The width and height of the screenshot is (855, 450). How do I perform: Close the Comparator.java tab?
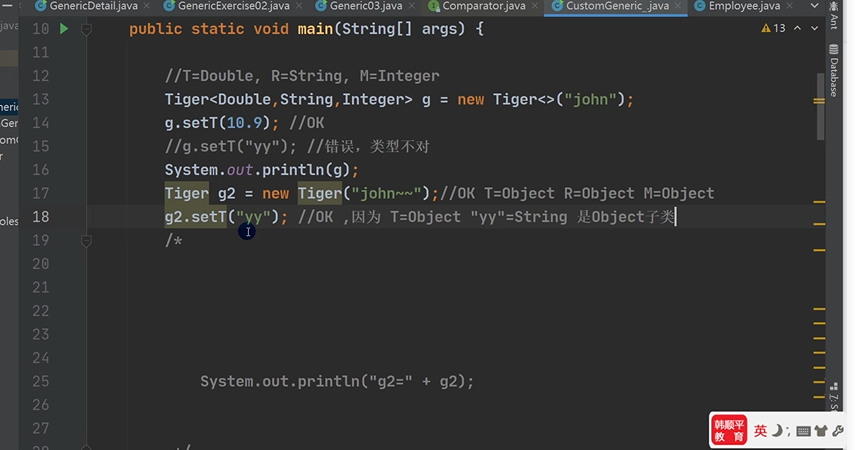click(x=535, y=6)
